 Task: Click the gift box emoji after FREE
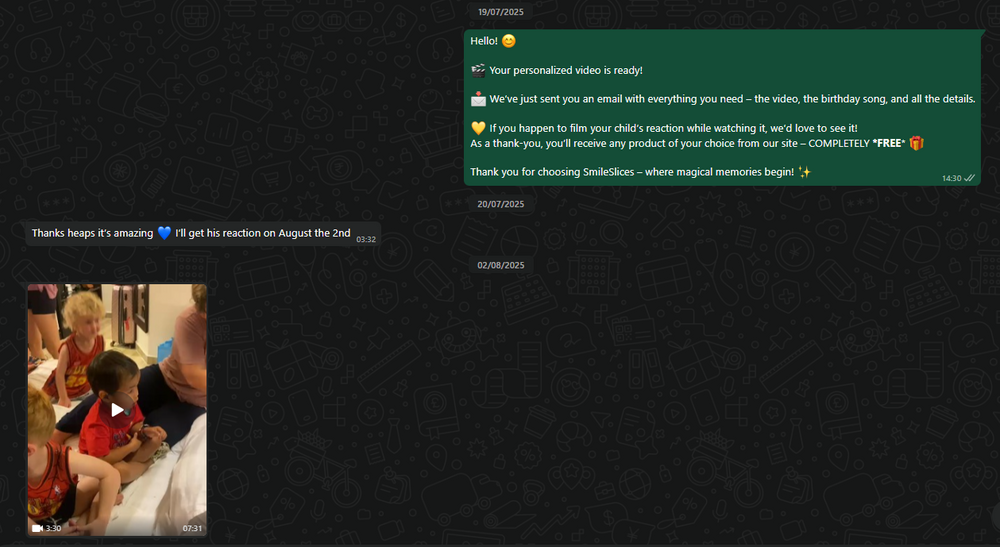click(916, 143)
